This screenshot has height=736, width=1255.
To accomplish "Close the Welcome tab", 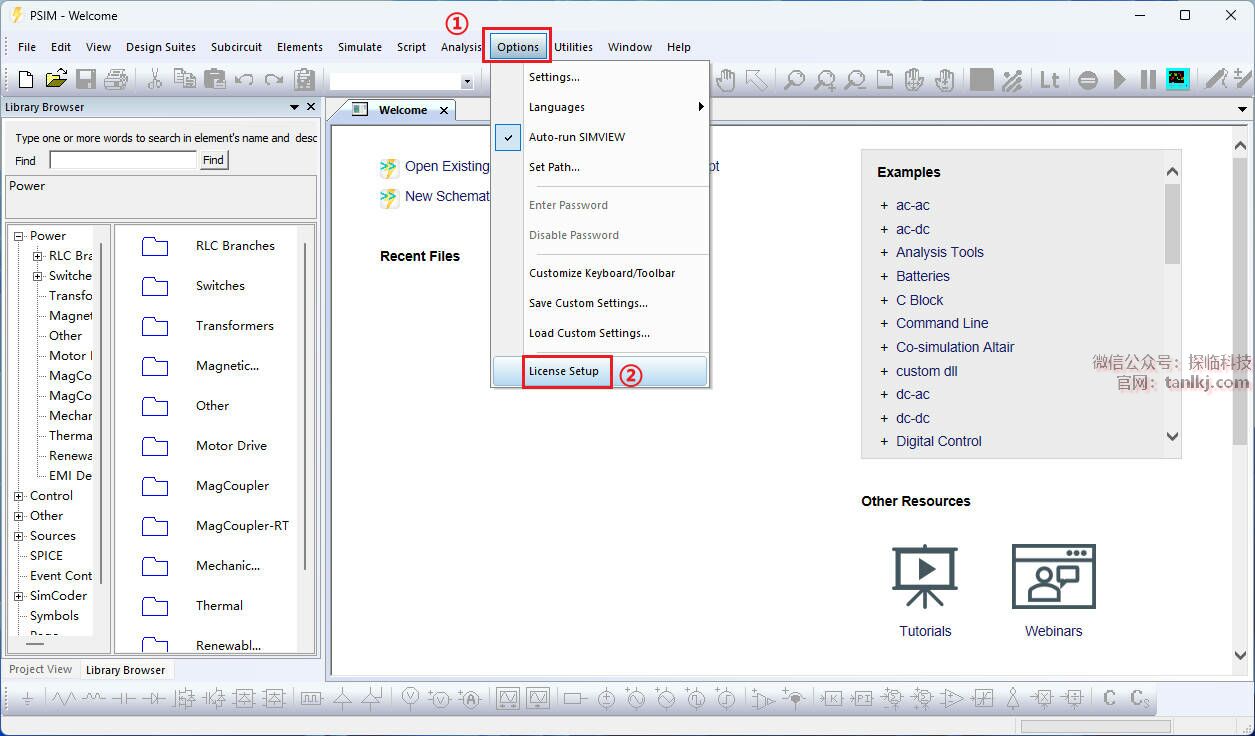I will pos(445,110).
